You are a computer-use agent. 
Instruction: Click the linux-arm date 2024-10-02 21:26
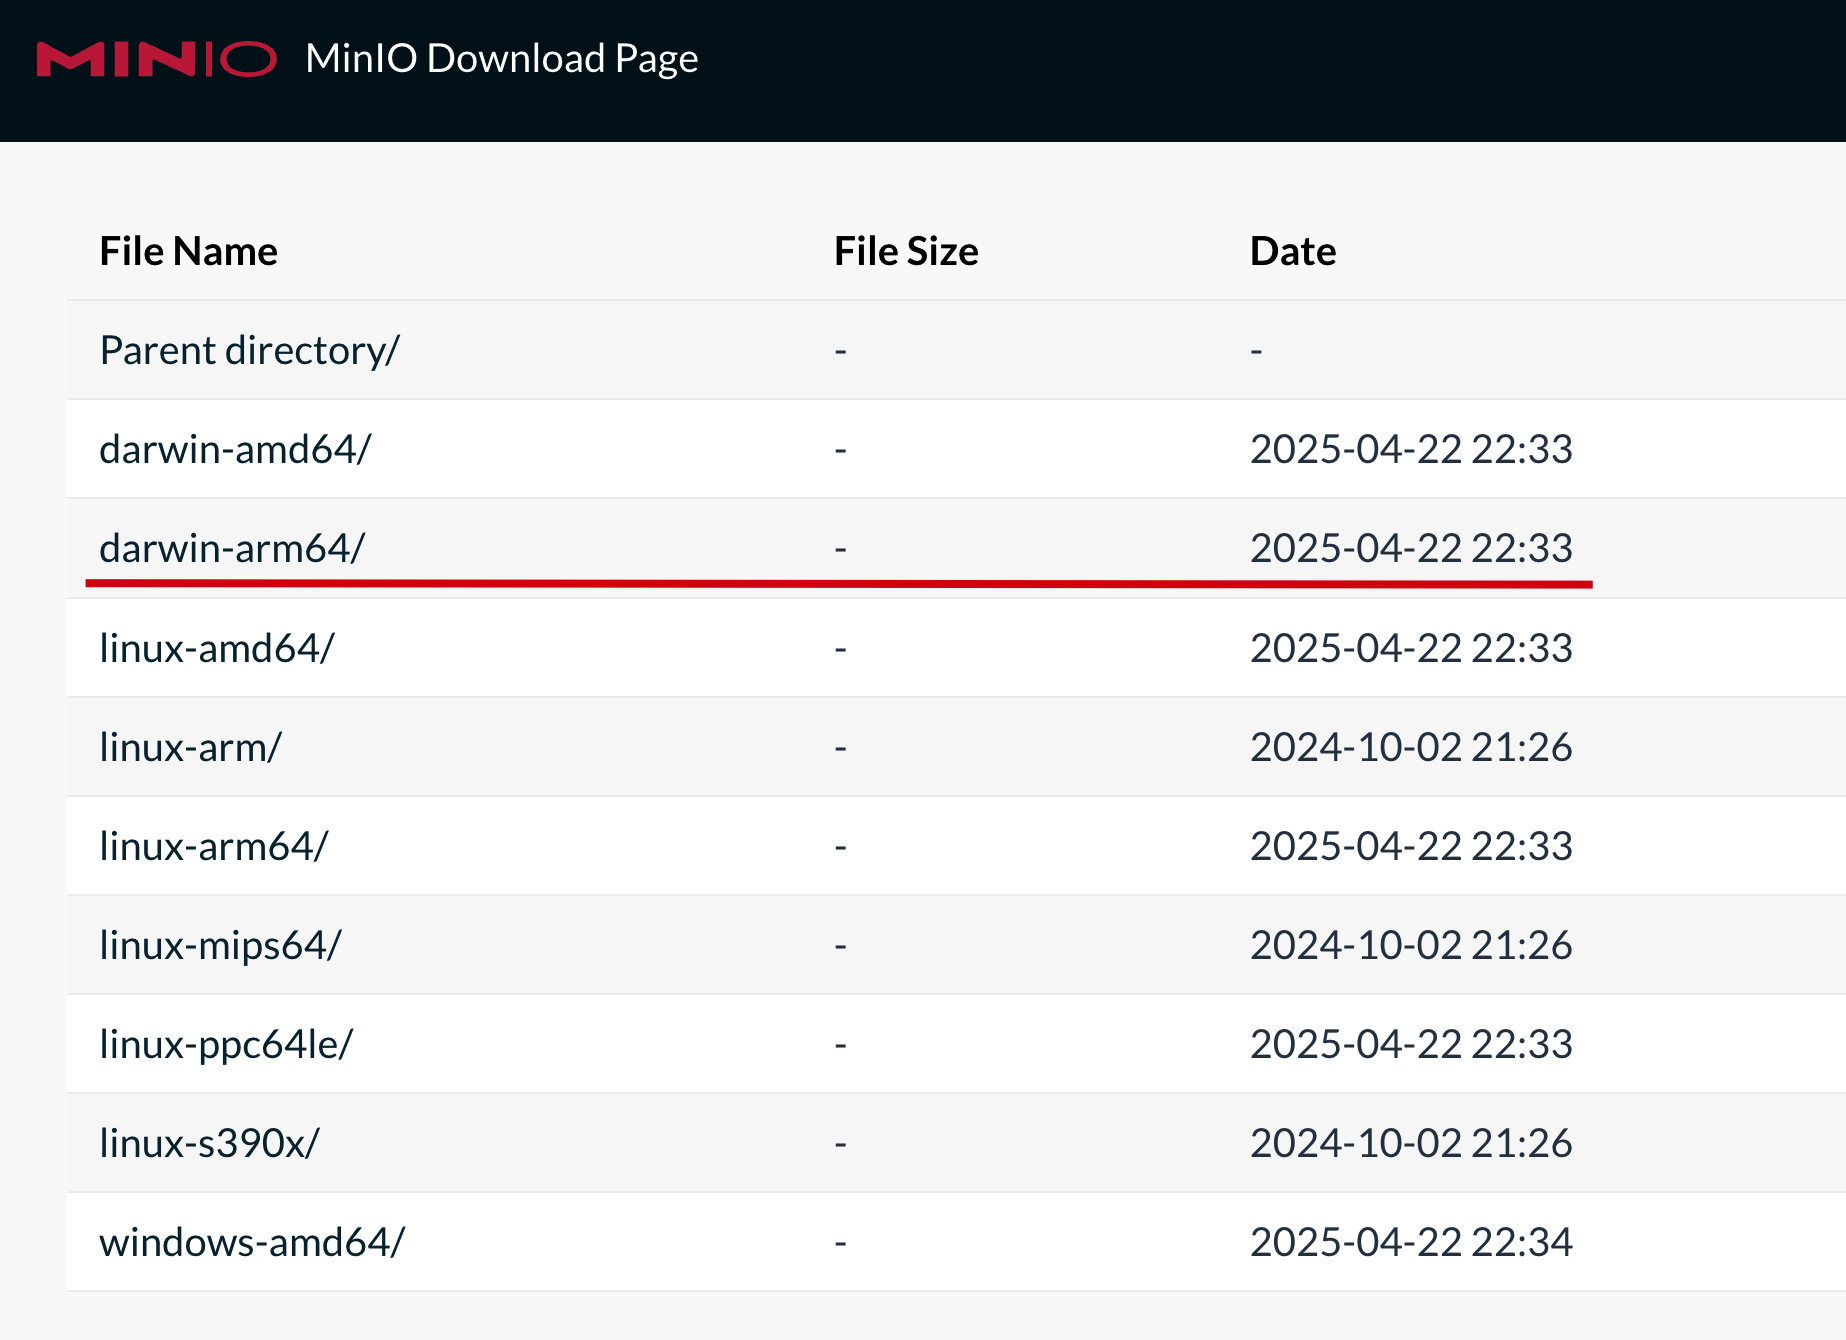[x=1411, y=748]
